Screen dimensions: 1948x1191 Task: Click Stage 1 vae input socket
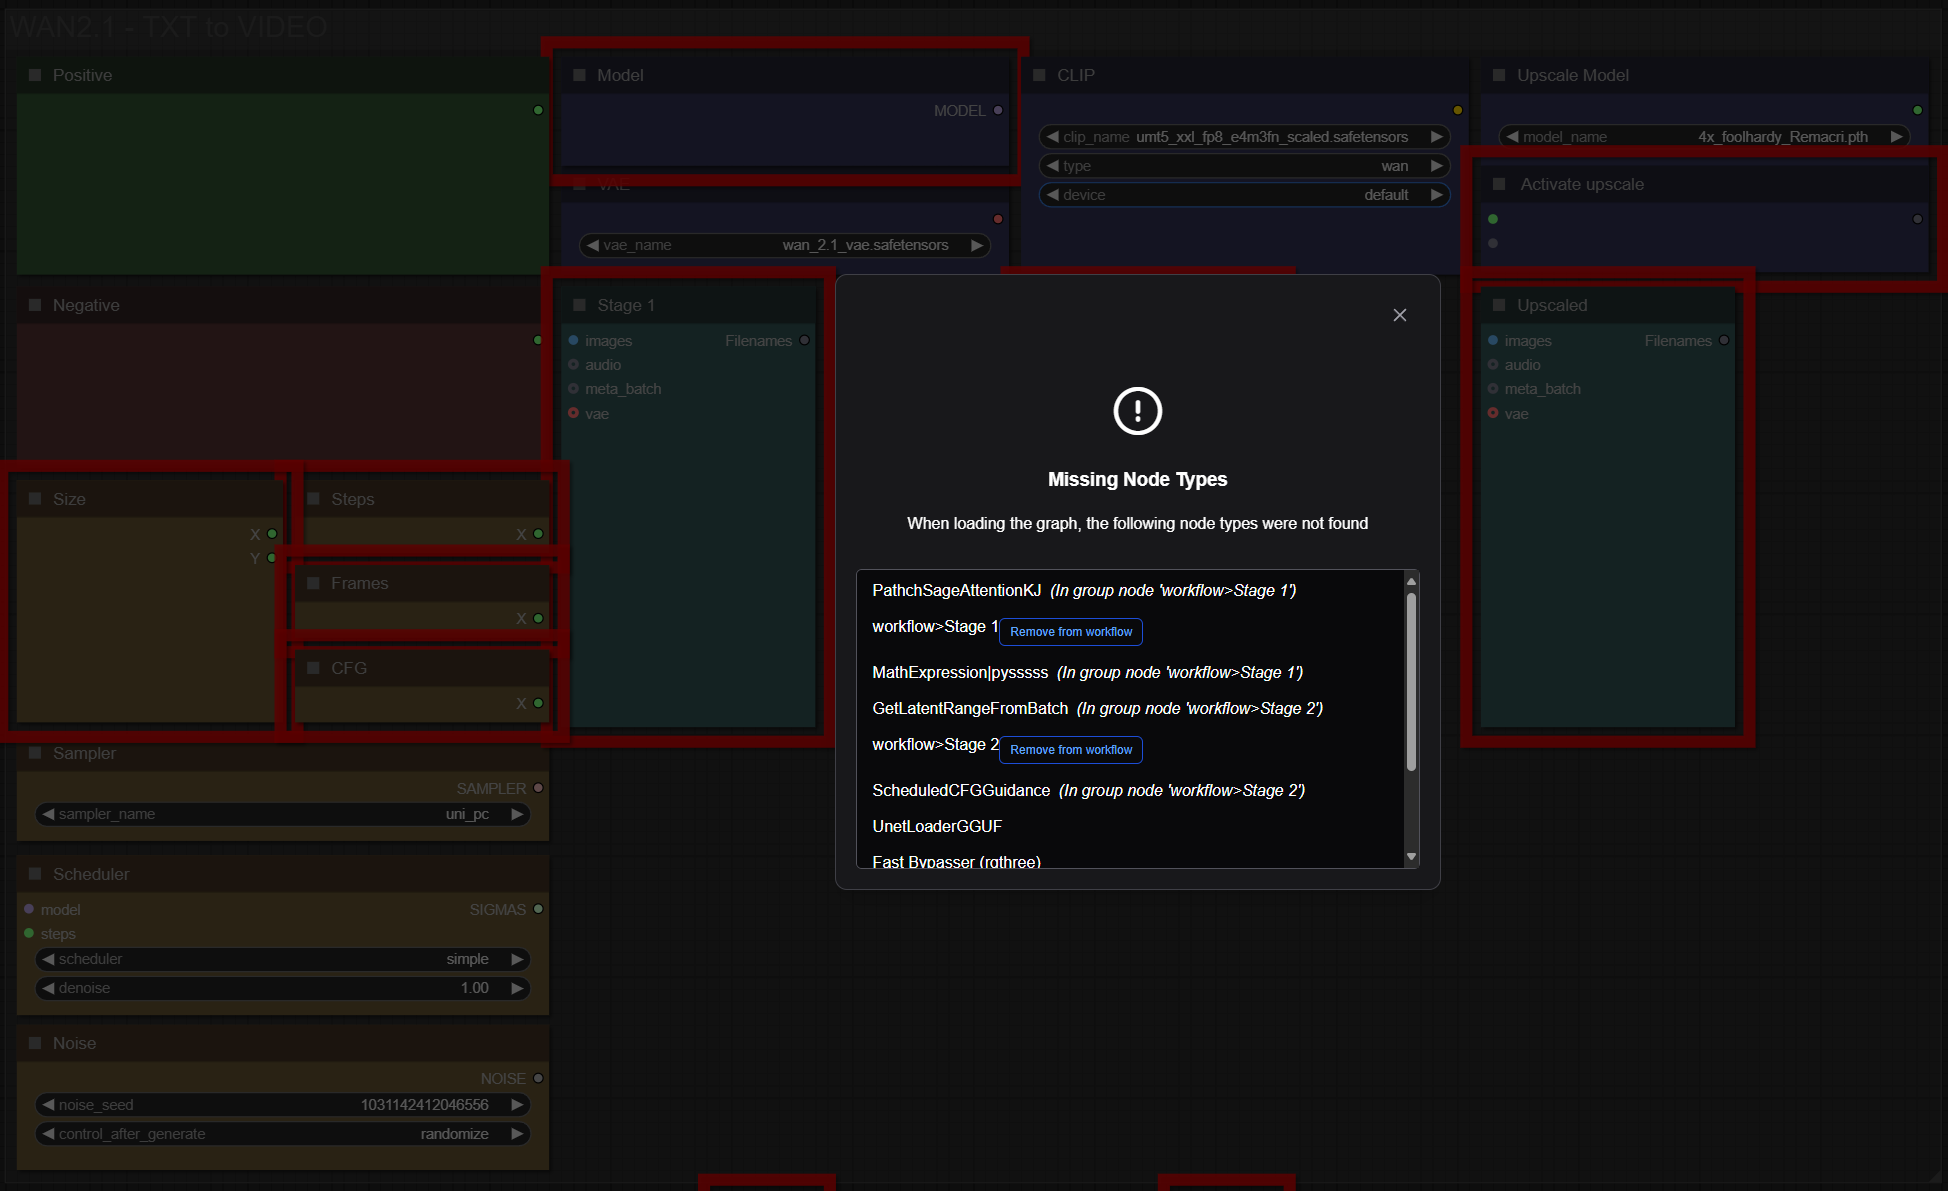coord(574,413)
